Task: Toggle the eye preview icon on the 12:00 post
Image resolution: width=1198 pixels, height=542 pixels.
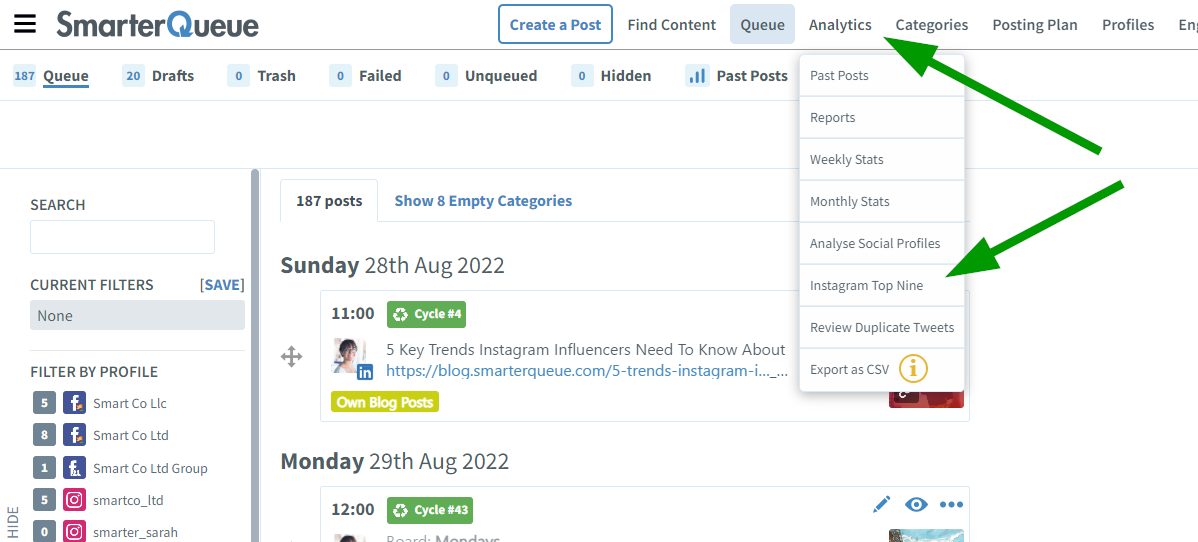Action: coord(916,505)
